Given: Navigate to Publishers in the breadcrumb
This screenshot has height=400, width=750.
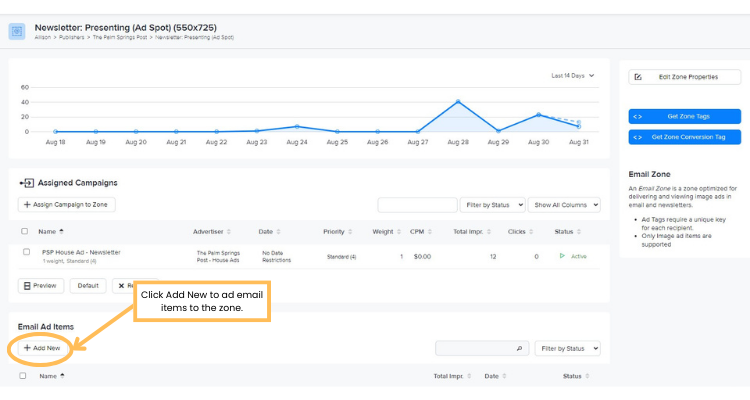Looking at the screenshot, I should [x=71, y=36].
